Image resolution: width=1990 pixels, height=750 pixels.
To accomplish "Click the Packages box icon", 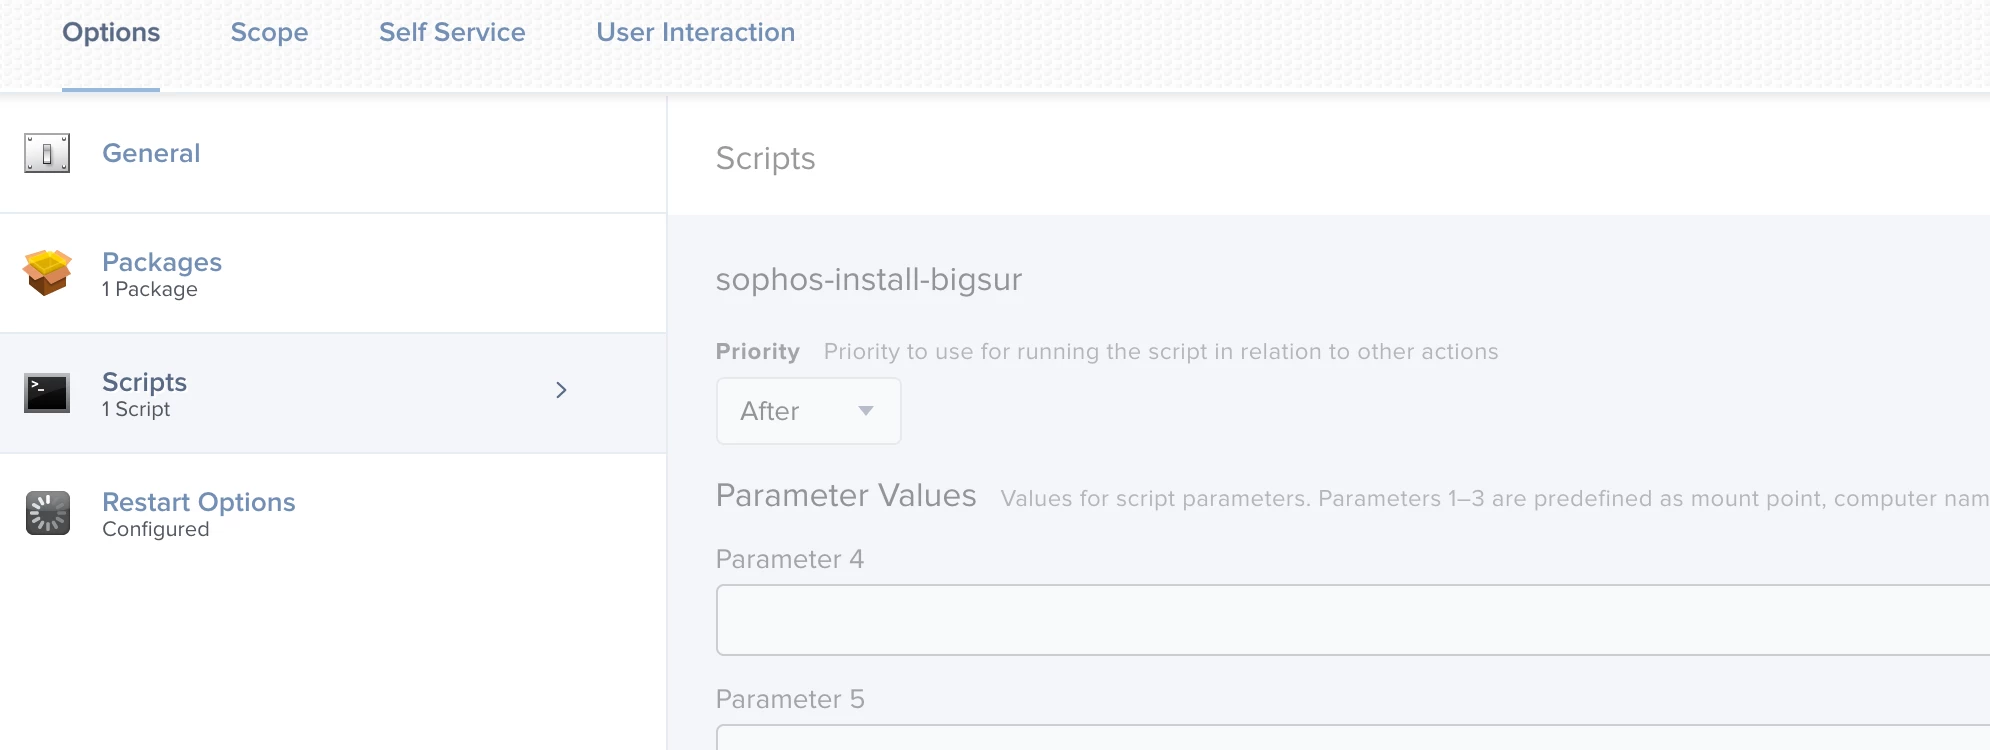I will (47, 273).
